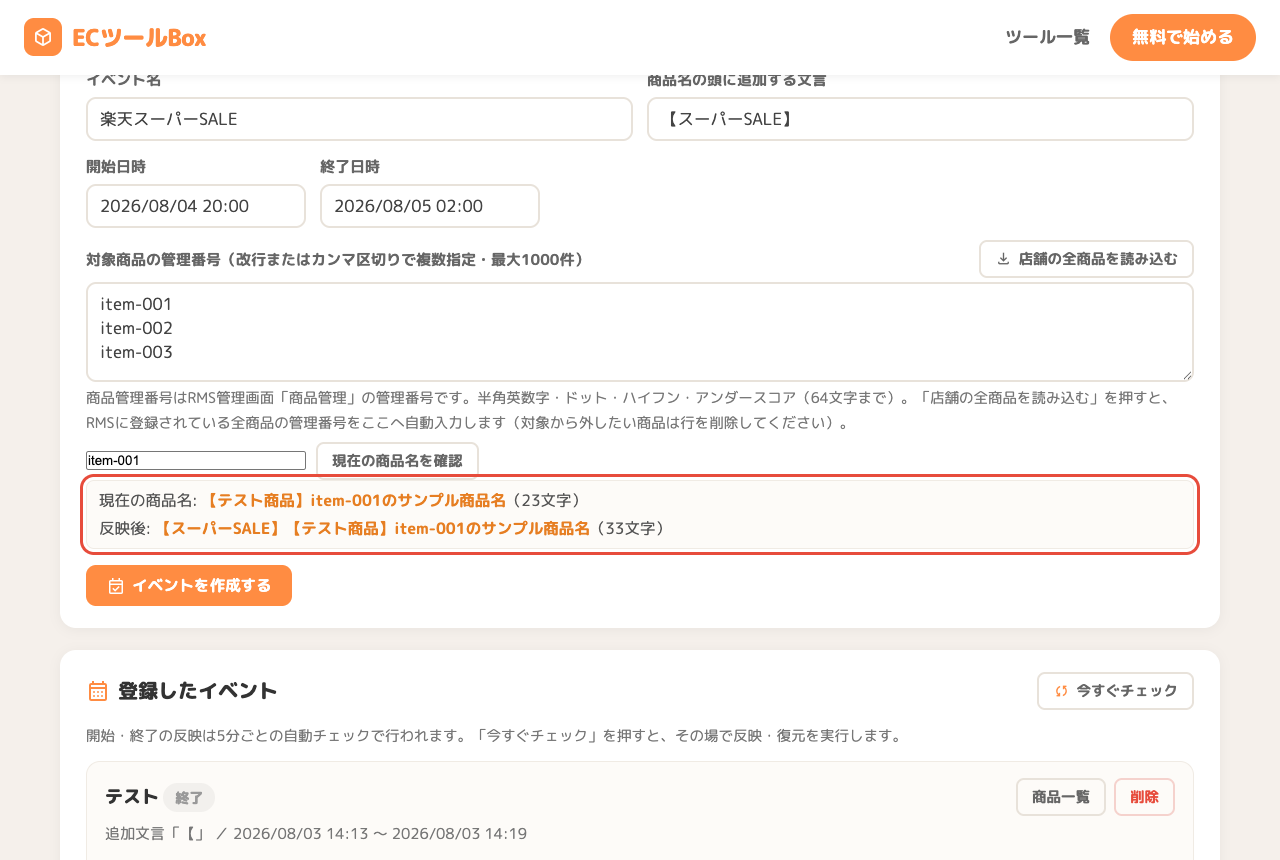Click the ECツールBox brand name link

pyautogui.click(x=139, y=37)
